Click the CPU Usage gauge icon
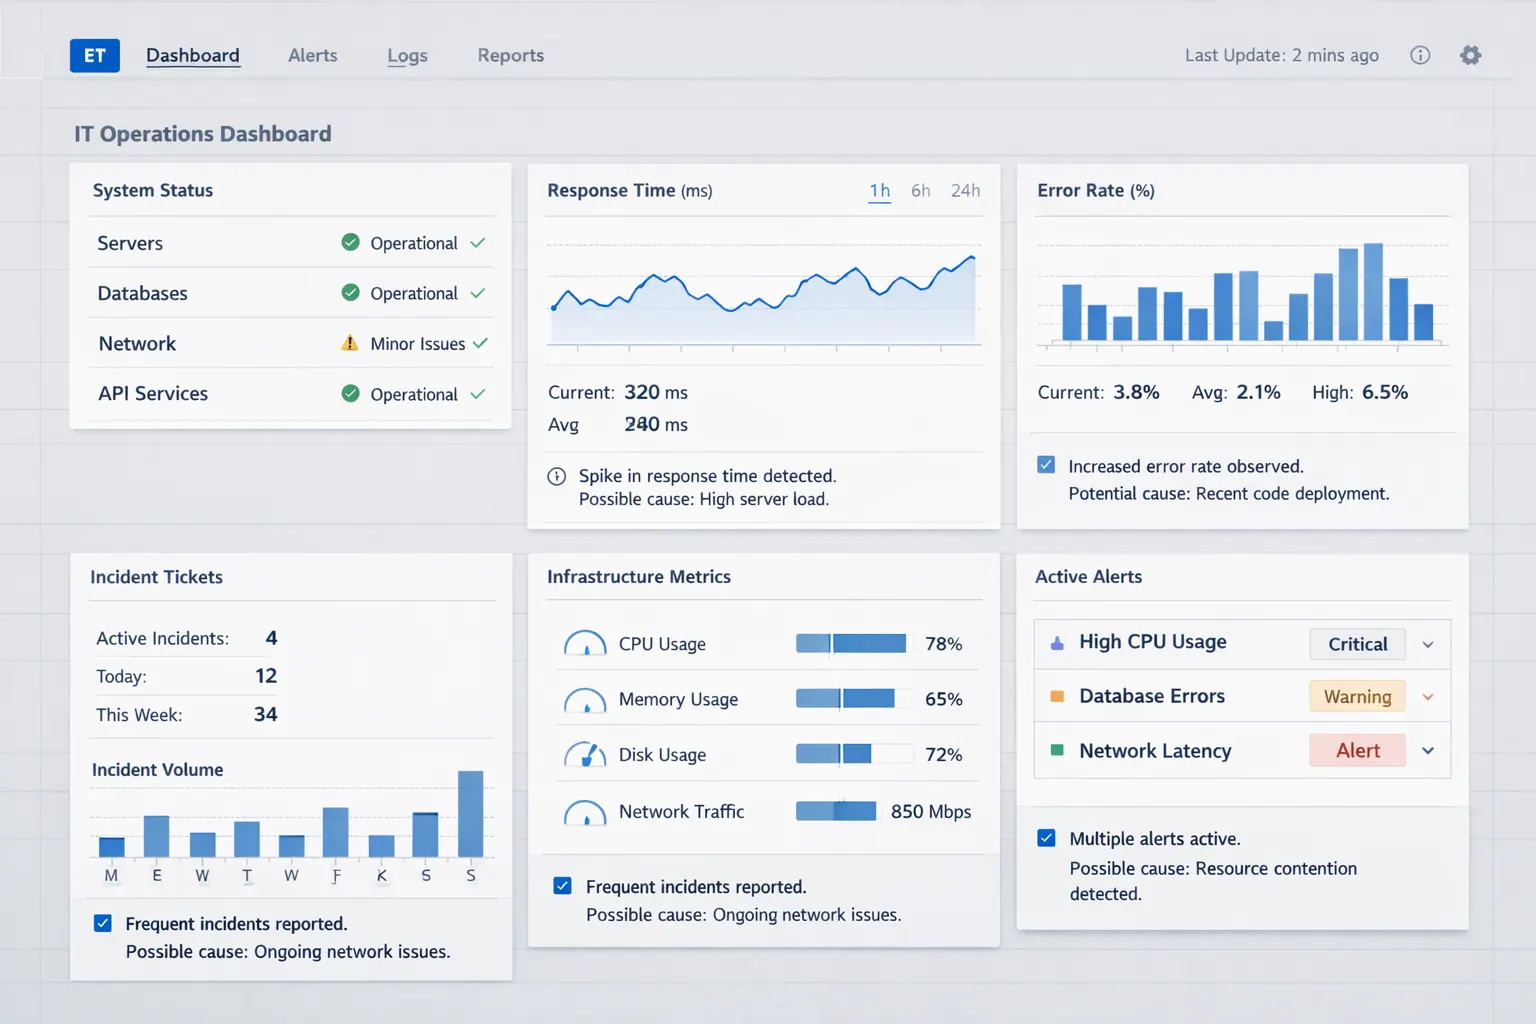The width and height of the screenshot is (1536, 1024). [586, 643]
